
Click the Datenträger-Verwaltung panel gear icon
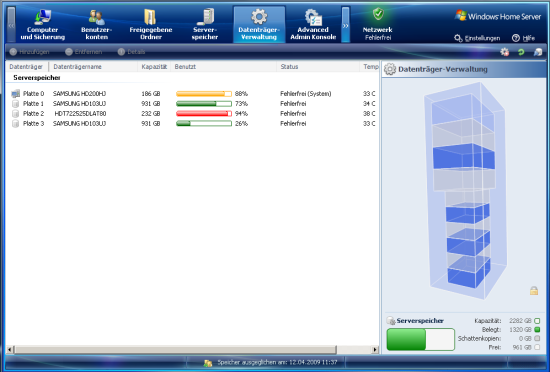390,69
